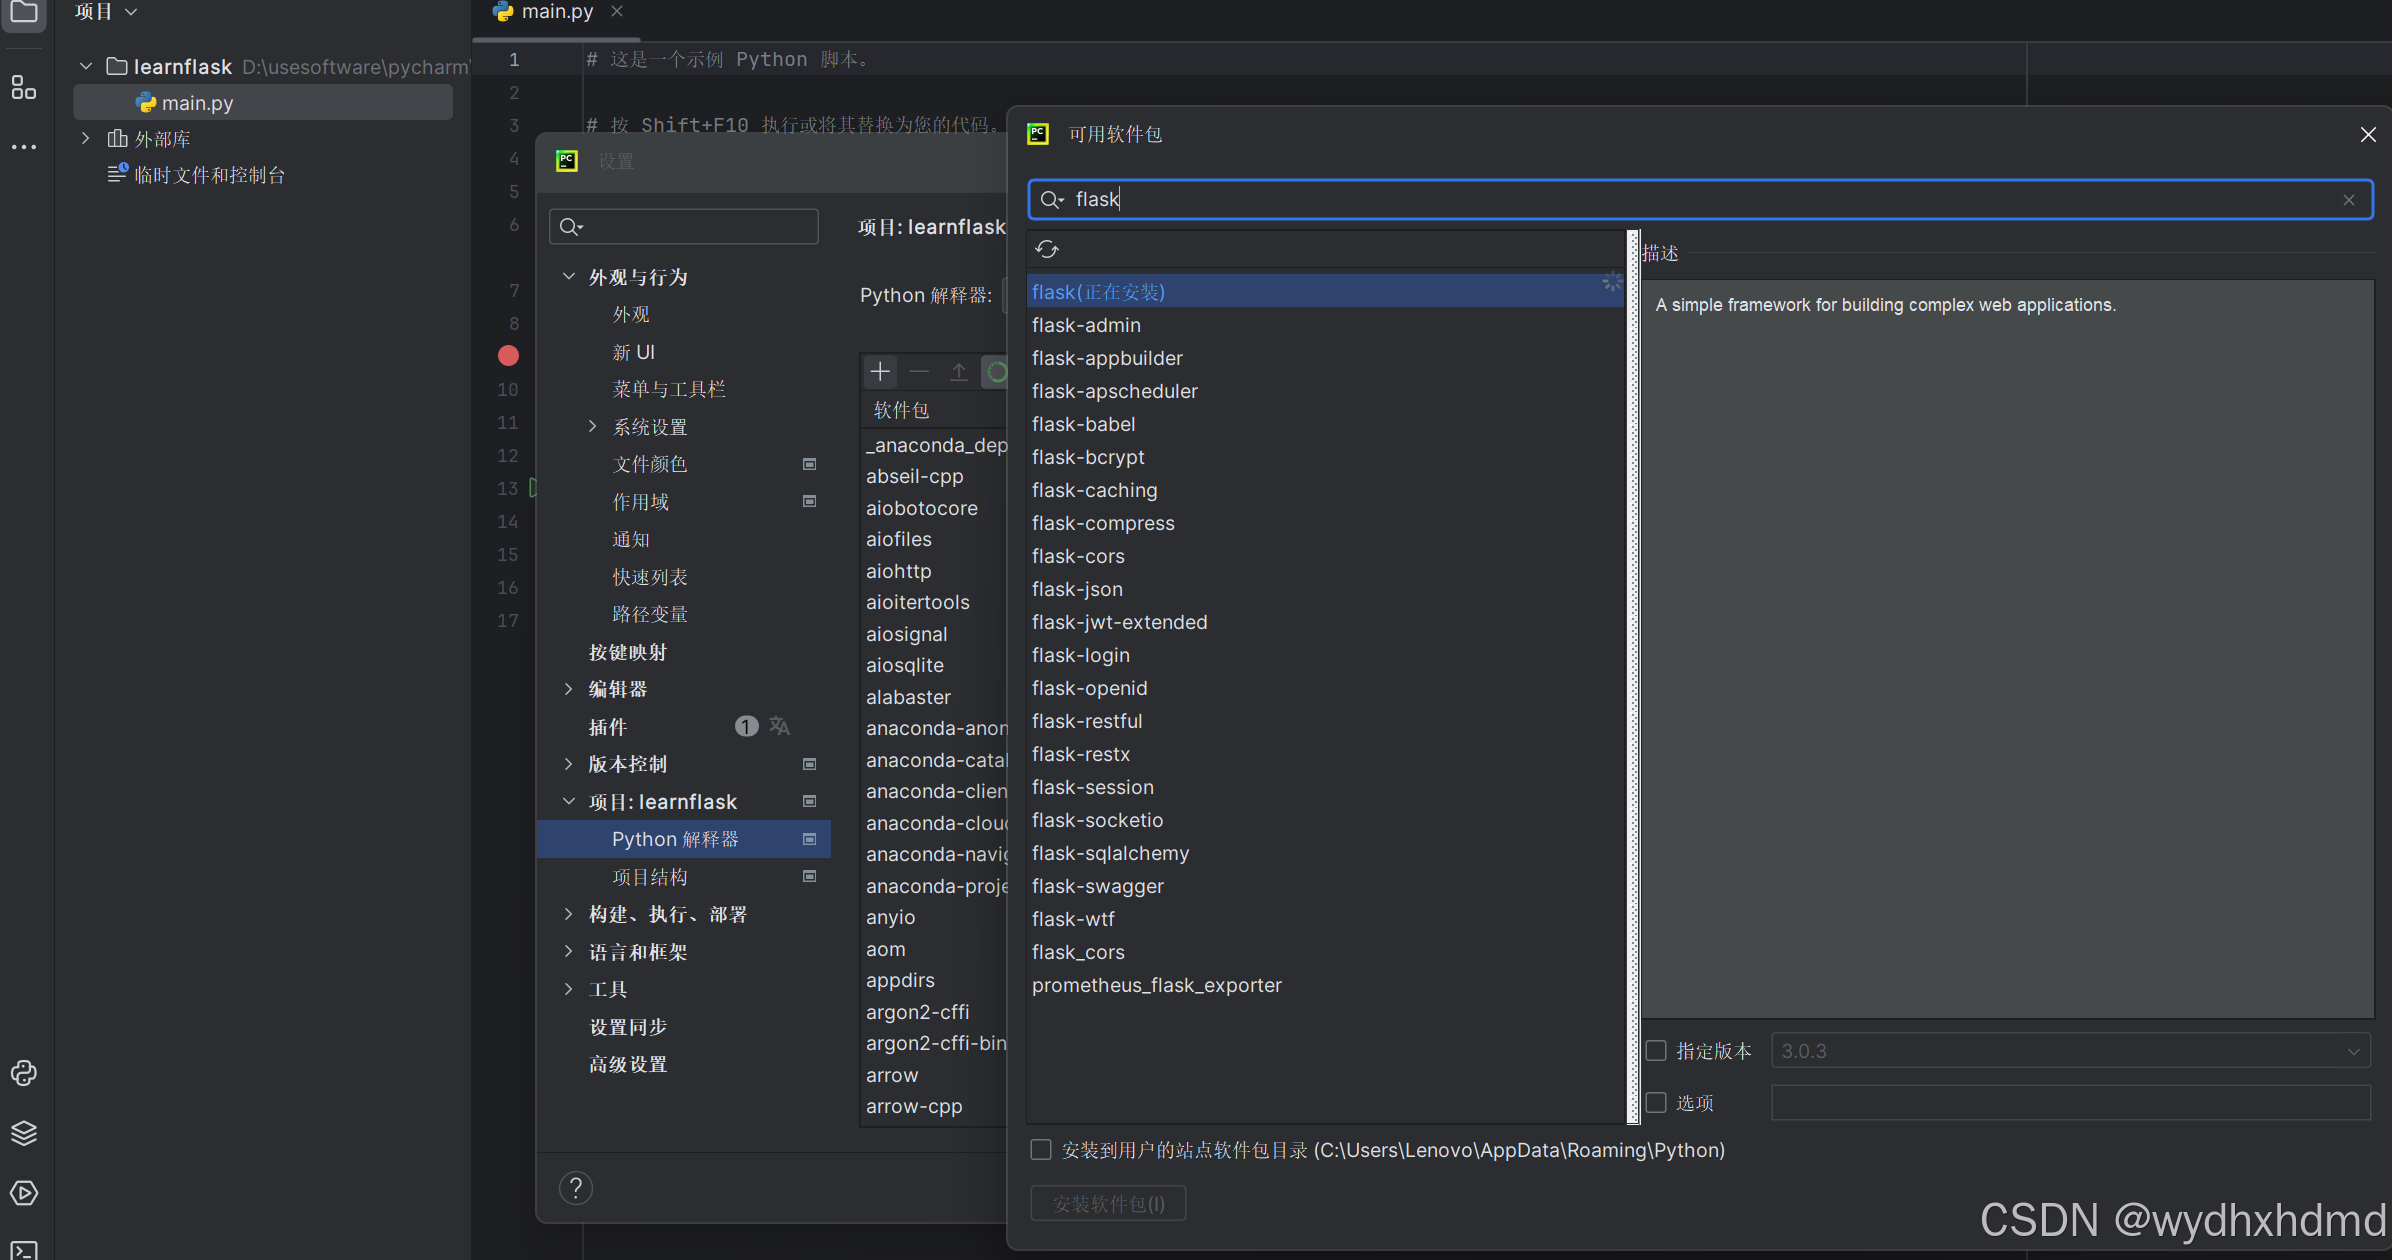Viewport: 2392px width, 1260px height.
Task: Open the Python Console sidebar icon
Action: (24, 1073)
